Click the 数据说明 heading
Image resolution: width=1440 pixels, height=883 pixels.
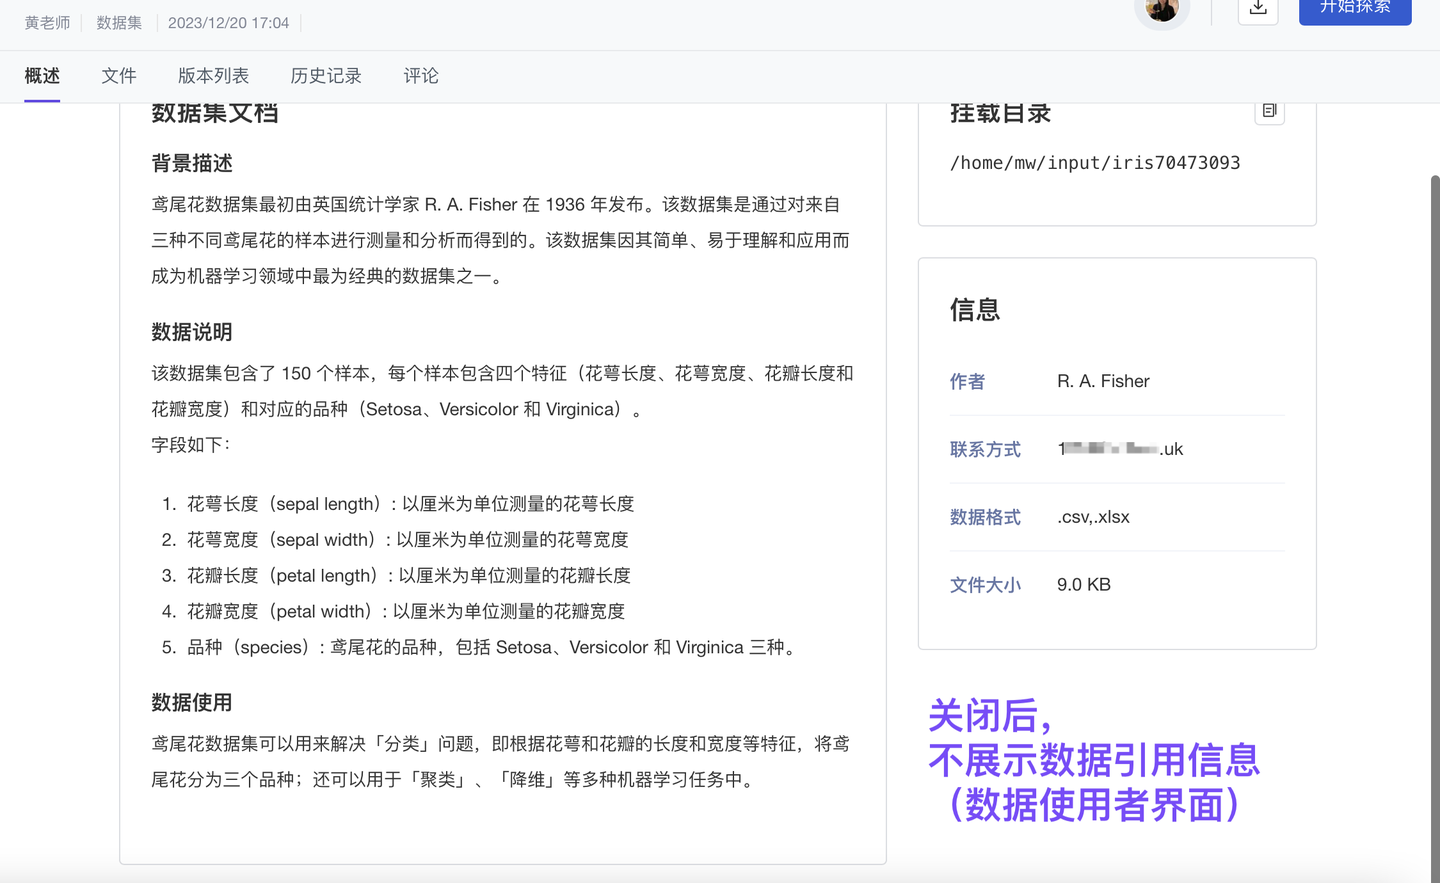pos(192,332)
